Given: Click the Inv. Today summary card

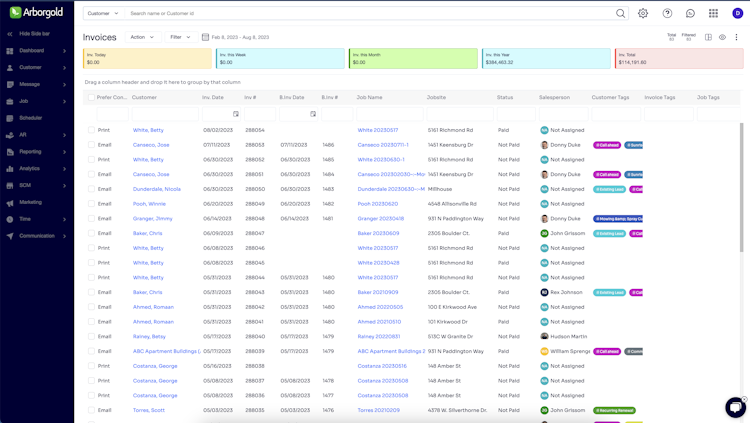Looking at the screenshot, I should point(147,58).
